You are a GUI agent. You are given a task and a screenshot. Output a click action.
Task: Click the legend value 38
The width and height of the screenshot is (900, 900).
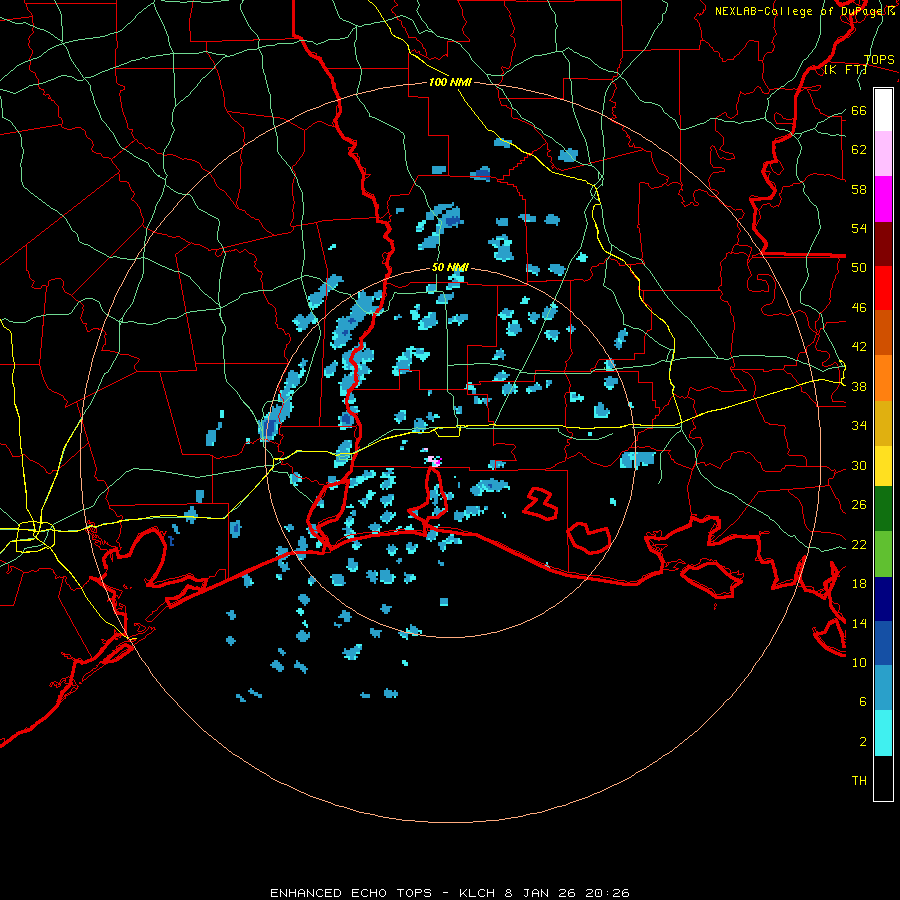pyautogui.click(x=859, y=387)
